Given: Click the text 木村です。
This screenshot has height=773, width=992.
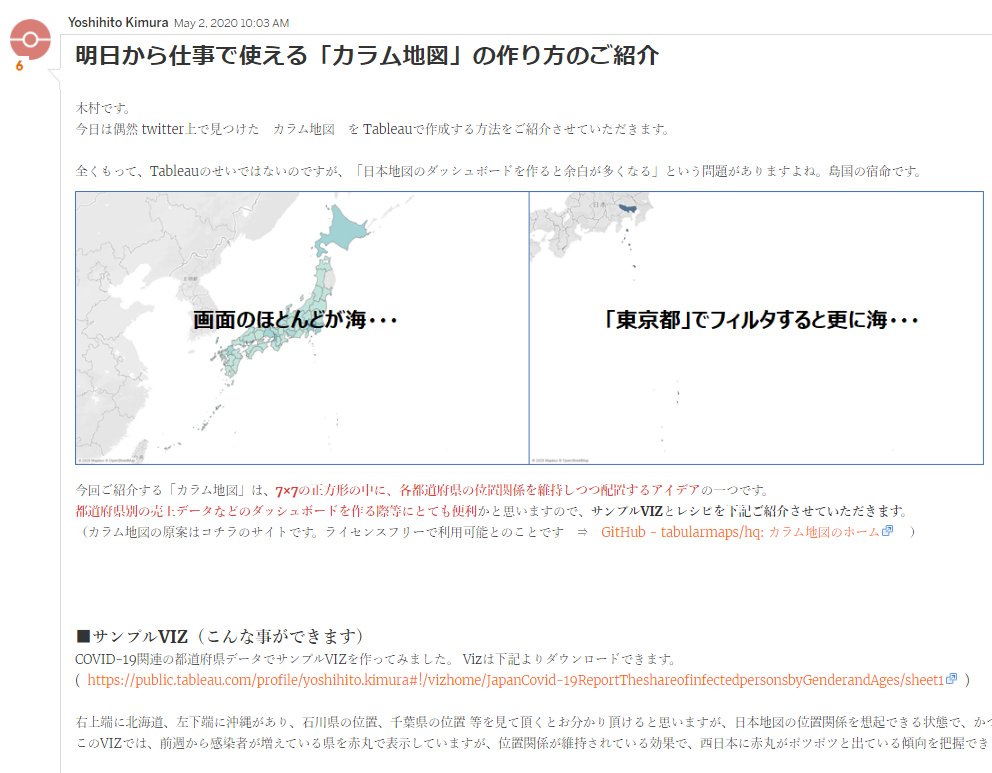Looking at the screenshot, I should [103, 108].
